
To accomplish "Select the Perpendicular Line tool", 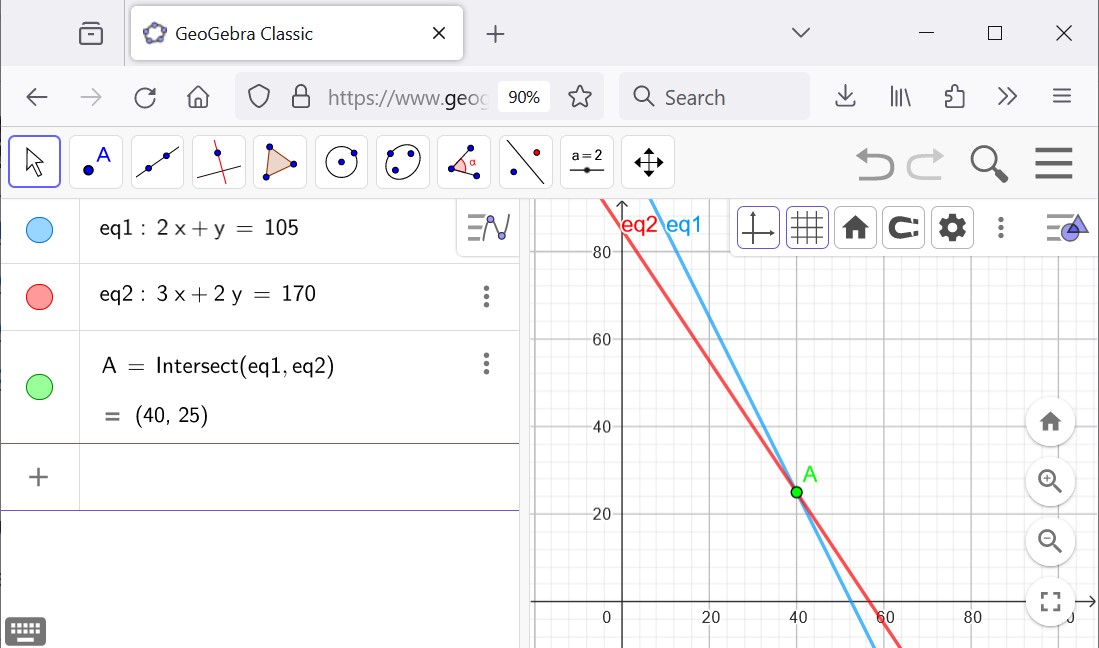I will click(x=219, y=162).
